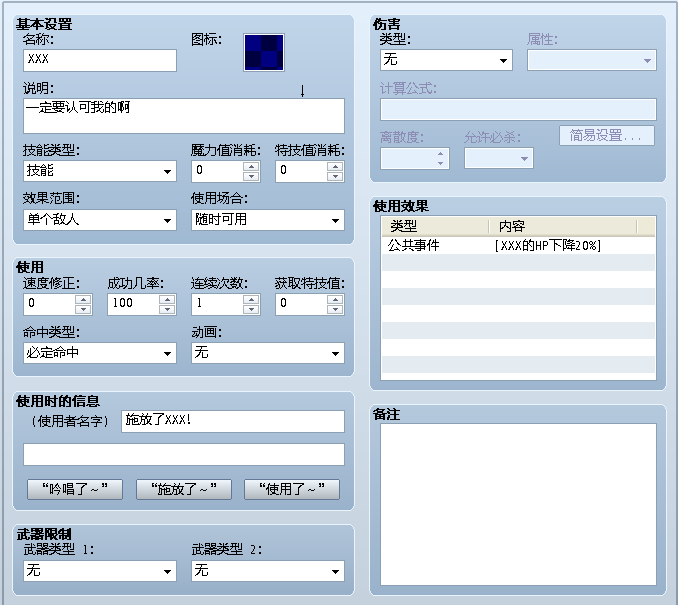Increase 魔力值消耗 with the up arrow
The image size is (678, 605).
[x=251, y=166]
